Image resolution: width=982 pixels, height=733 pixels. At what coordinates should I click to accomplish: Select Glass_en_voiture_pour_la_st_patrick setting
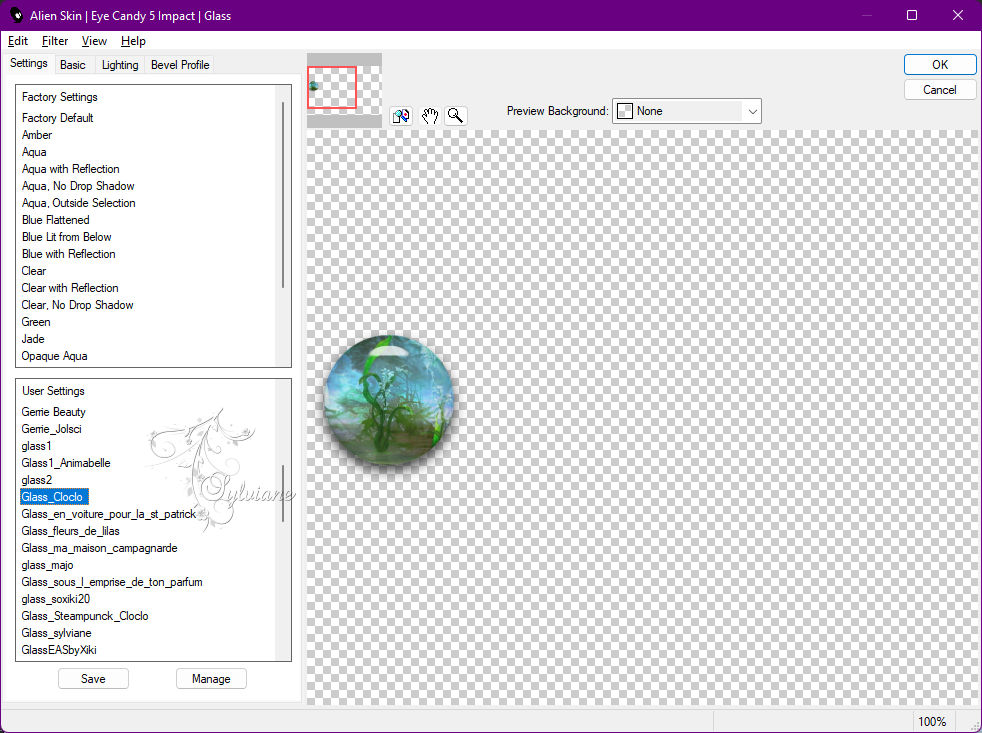tap(109, 514)
